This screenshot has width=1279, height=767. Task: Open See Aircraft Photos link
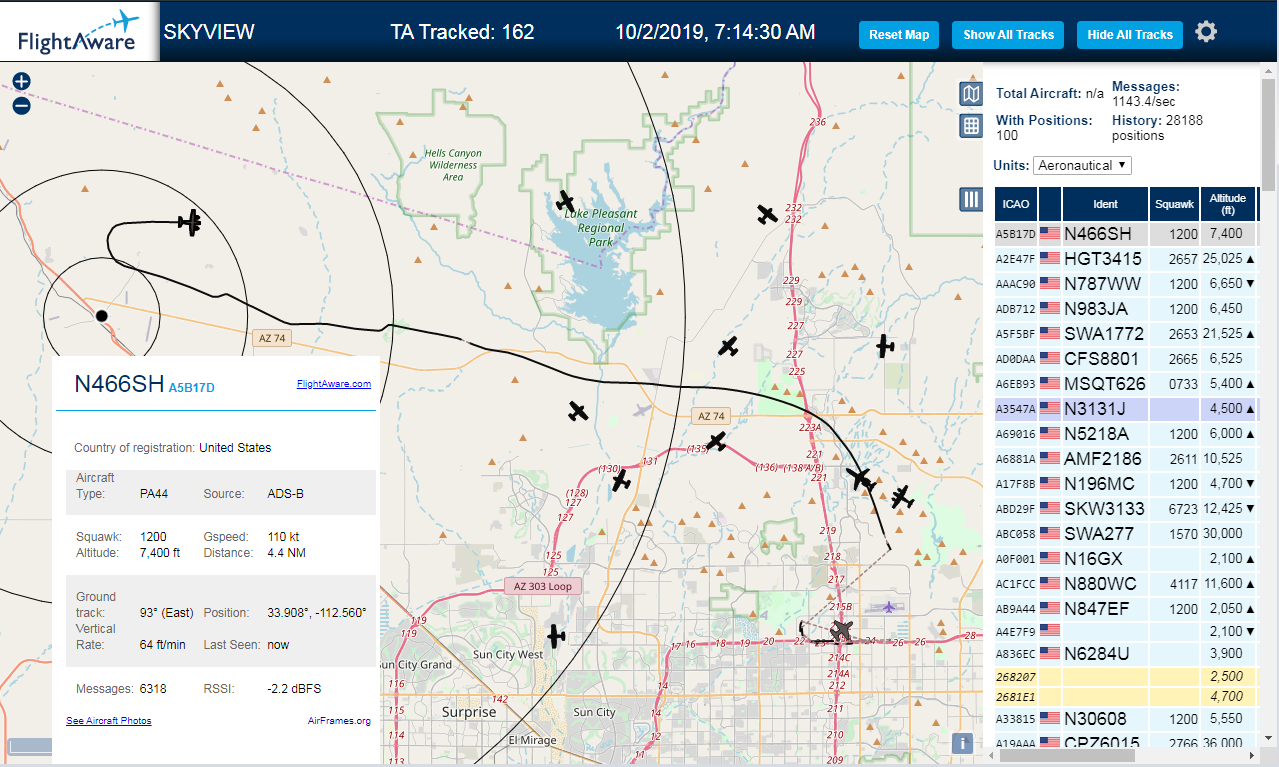click(109, 721)
